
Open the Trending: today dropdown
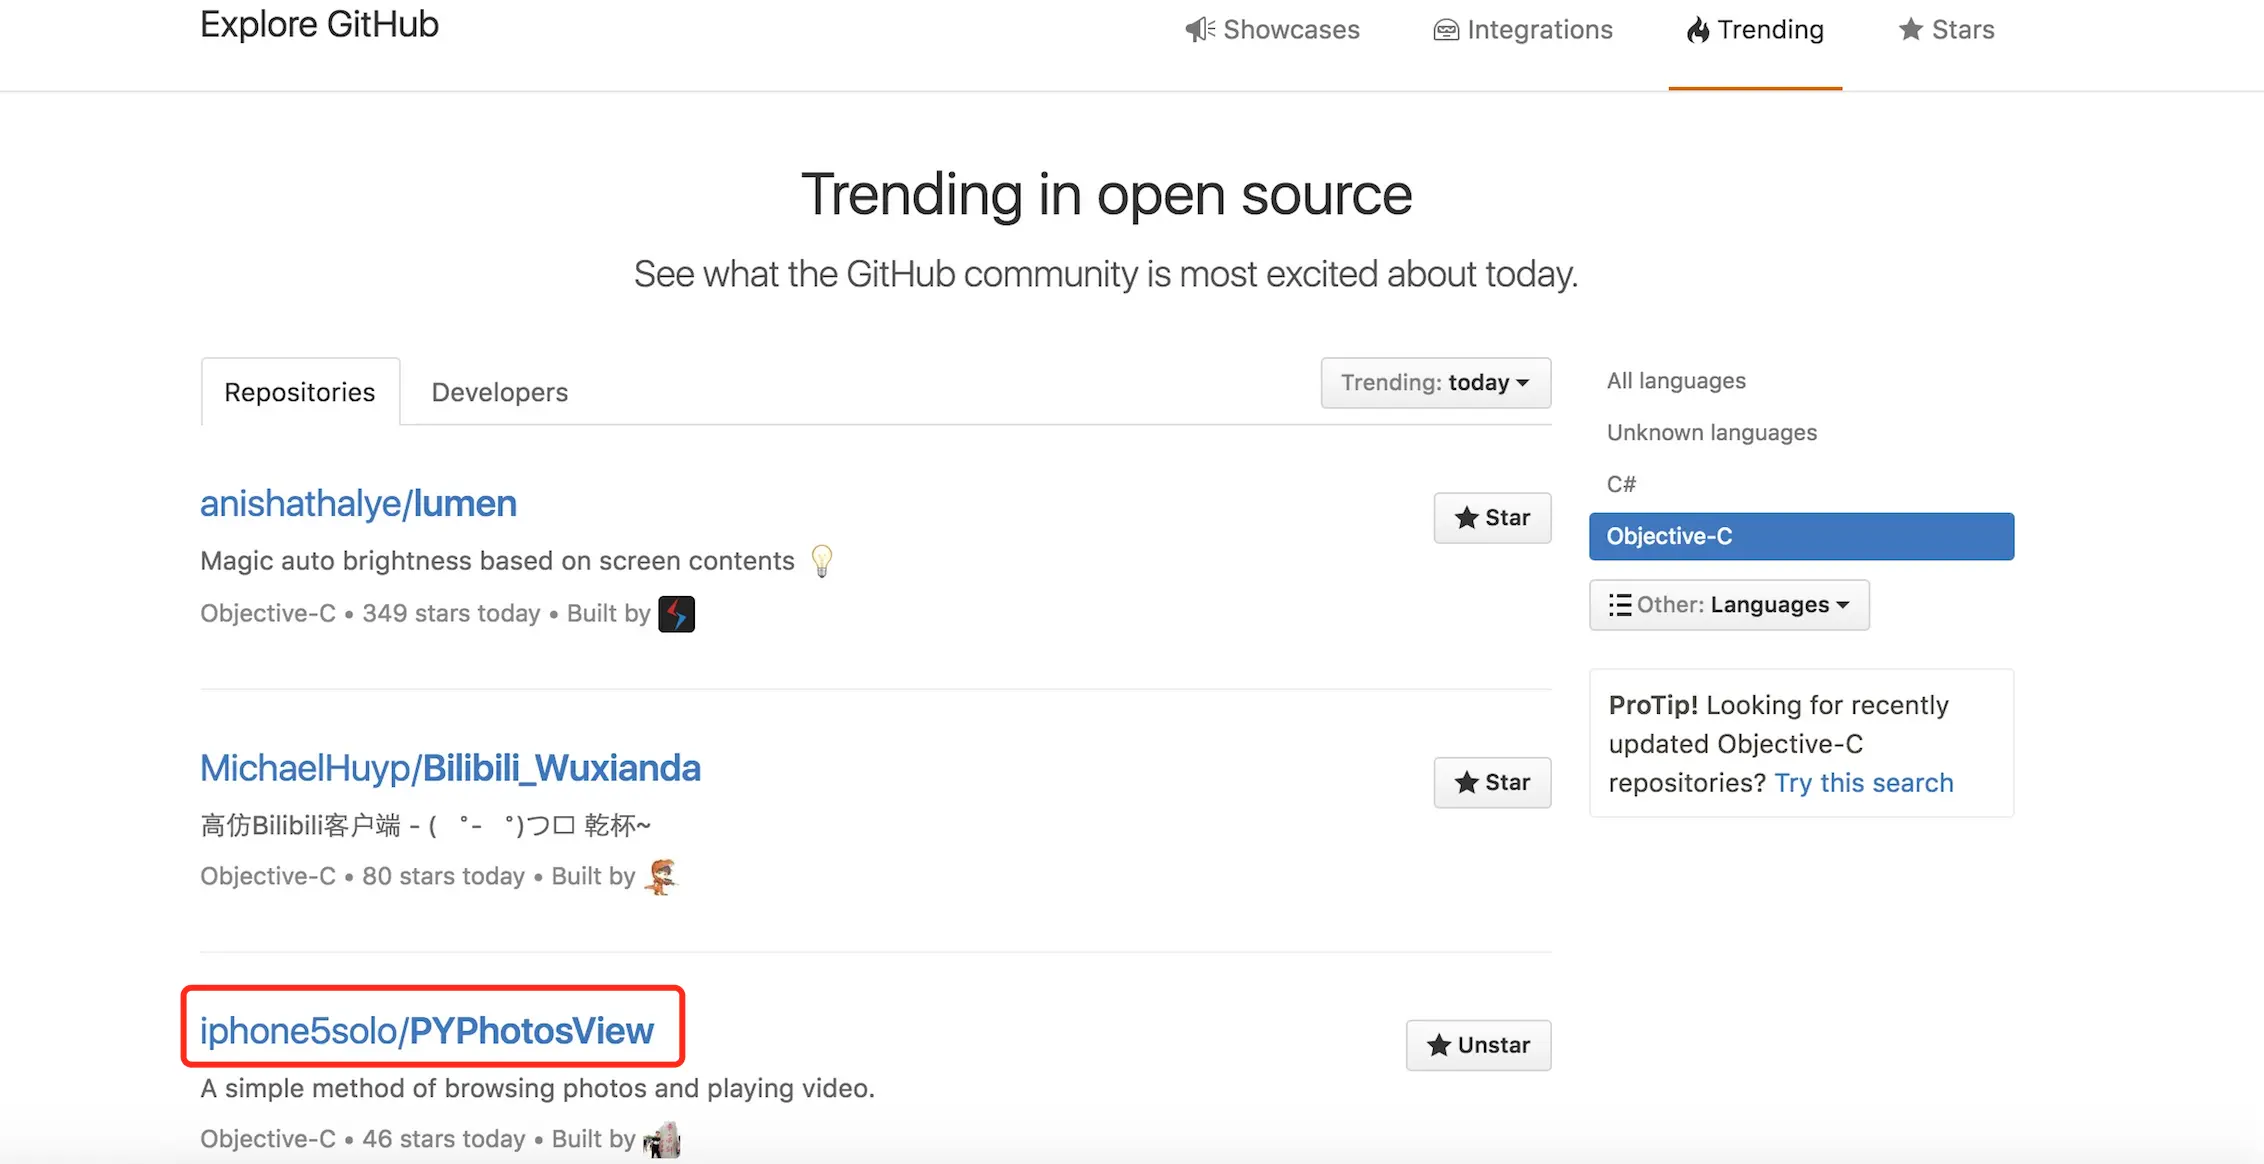tap(1435, 383)
